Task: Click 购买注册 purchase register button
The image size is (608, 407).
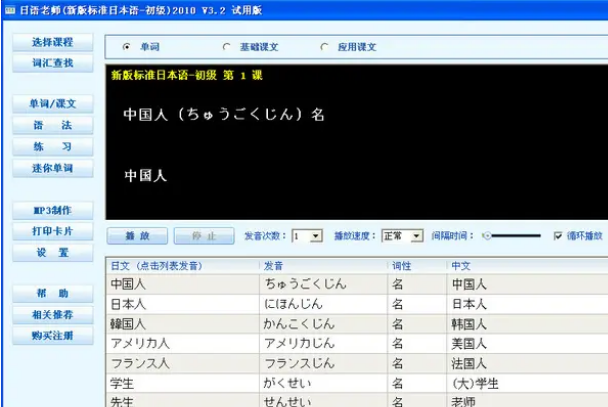Action: tap(53, 336)
